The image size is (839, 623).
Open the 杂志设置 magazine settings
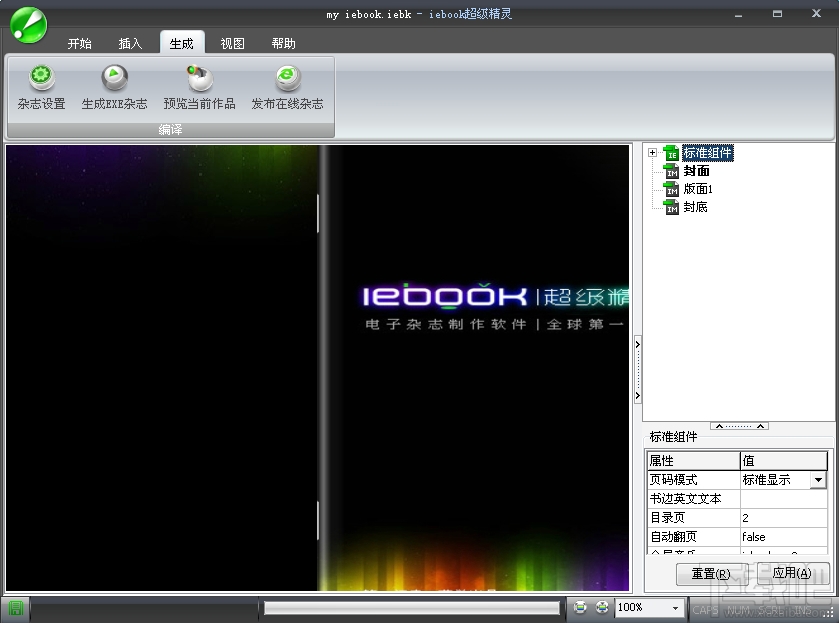(41, 88)
